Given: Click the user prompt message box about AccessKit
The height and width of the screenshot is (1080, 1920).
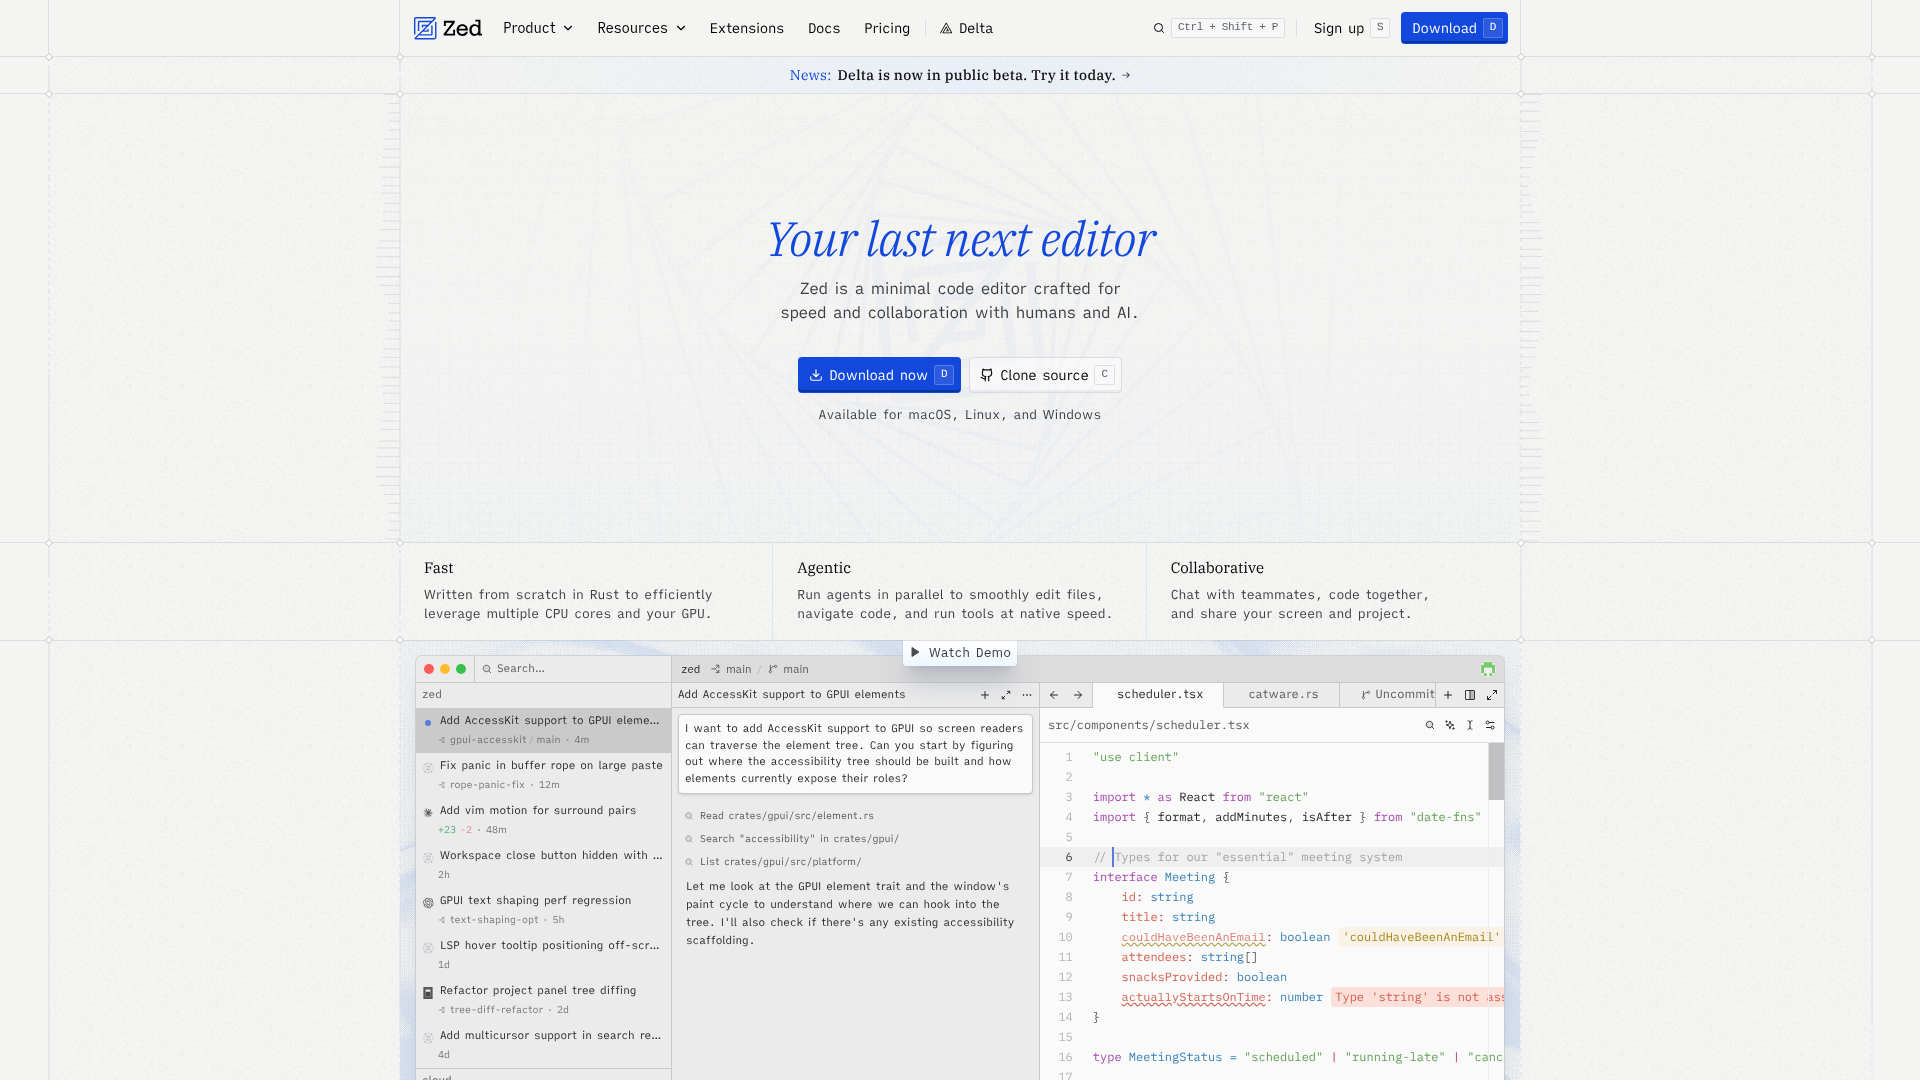Looking at the screenshot, I should [855, 754].
